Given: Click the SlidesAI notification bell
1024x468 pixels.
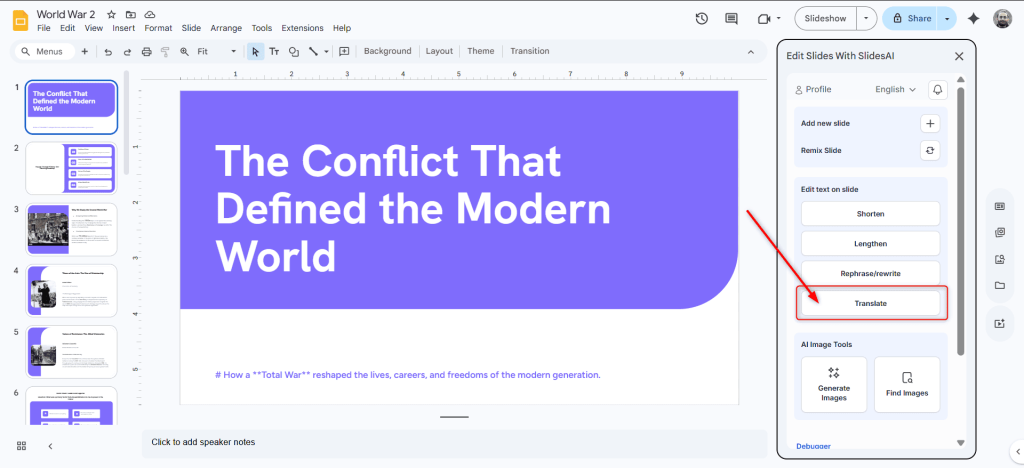Looking at the screenshot, I should (x=938, y=89).
